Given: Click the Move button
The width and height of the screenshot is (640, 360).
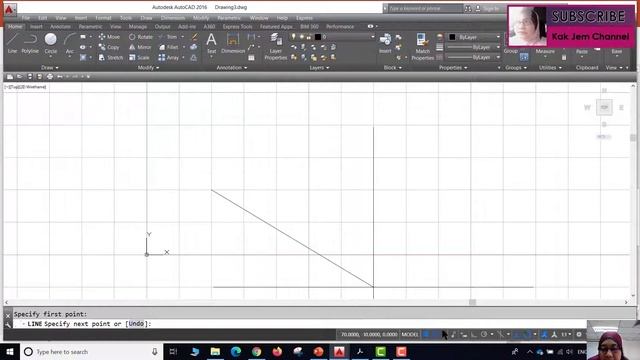Looking at the screenshot, I should 109,37.
